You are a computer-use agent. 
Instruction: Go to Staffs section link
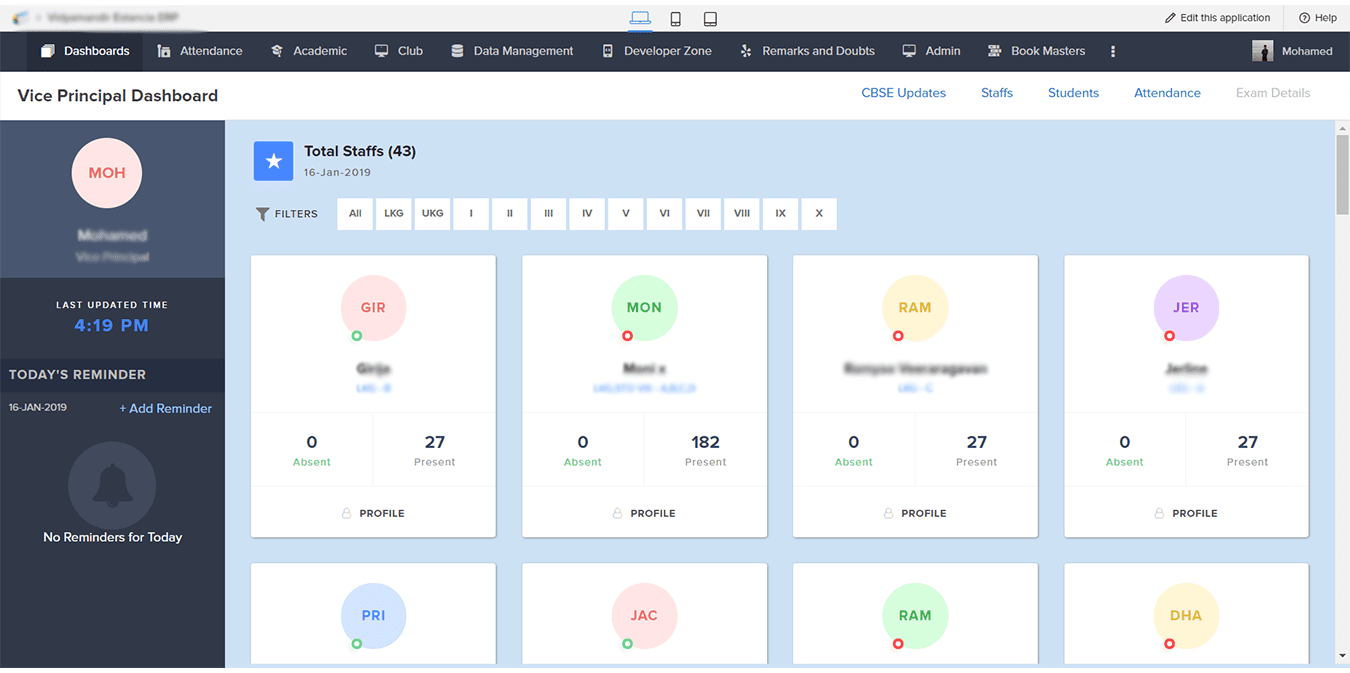pos(997,93)
